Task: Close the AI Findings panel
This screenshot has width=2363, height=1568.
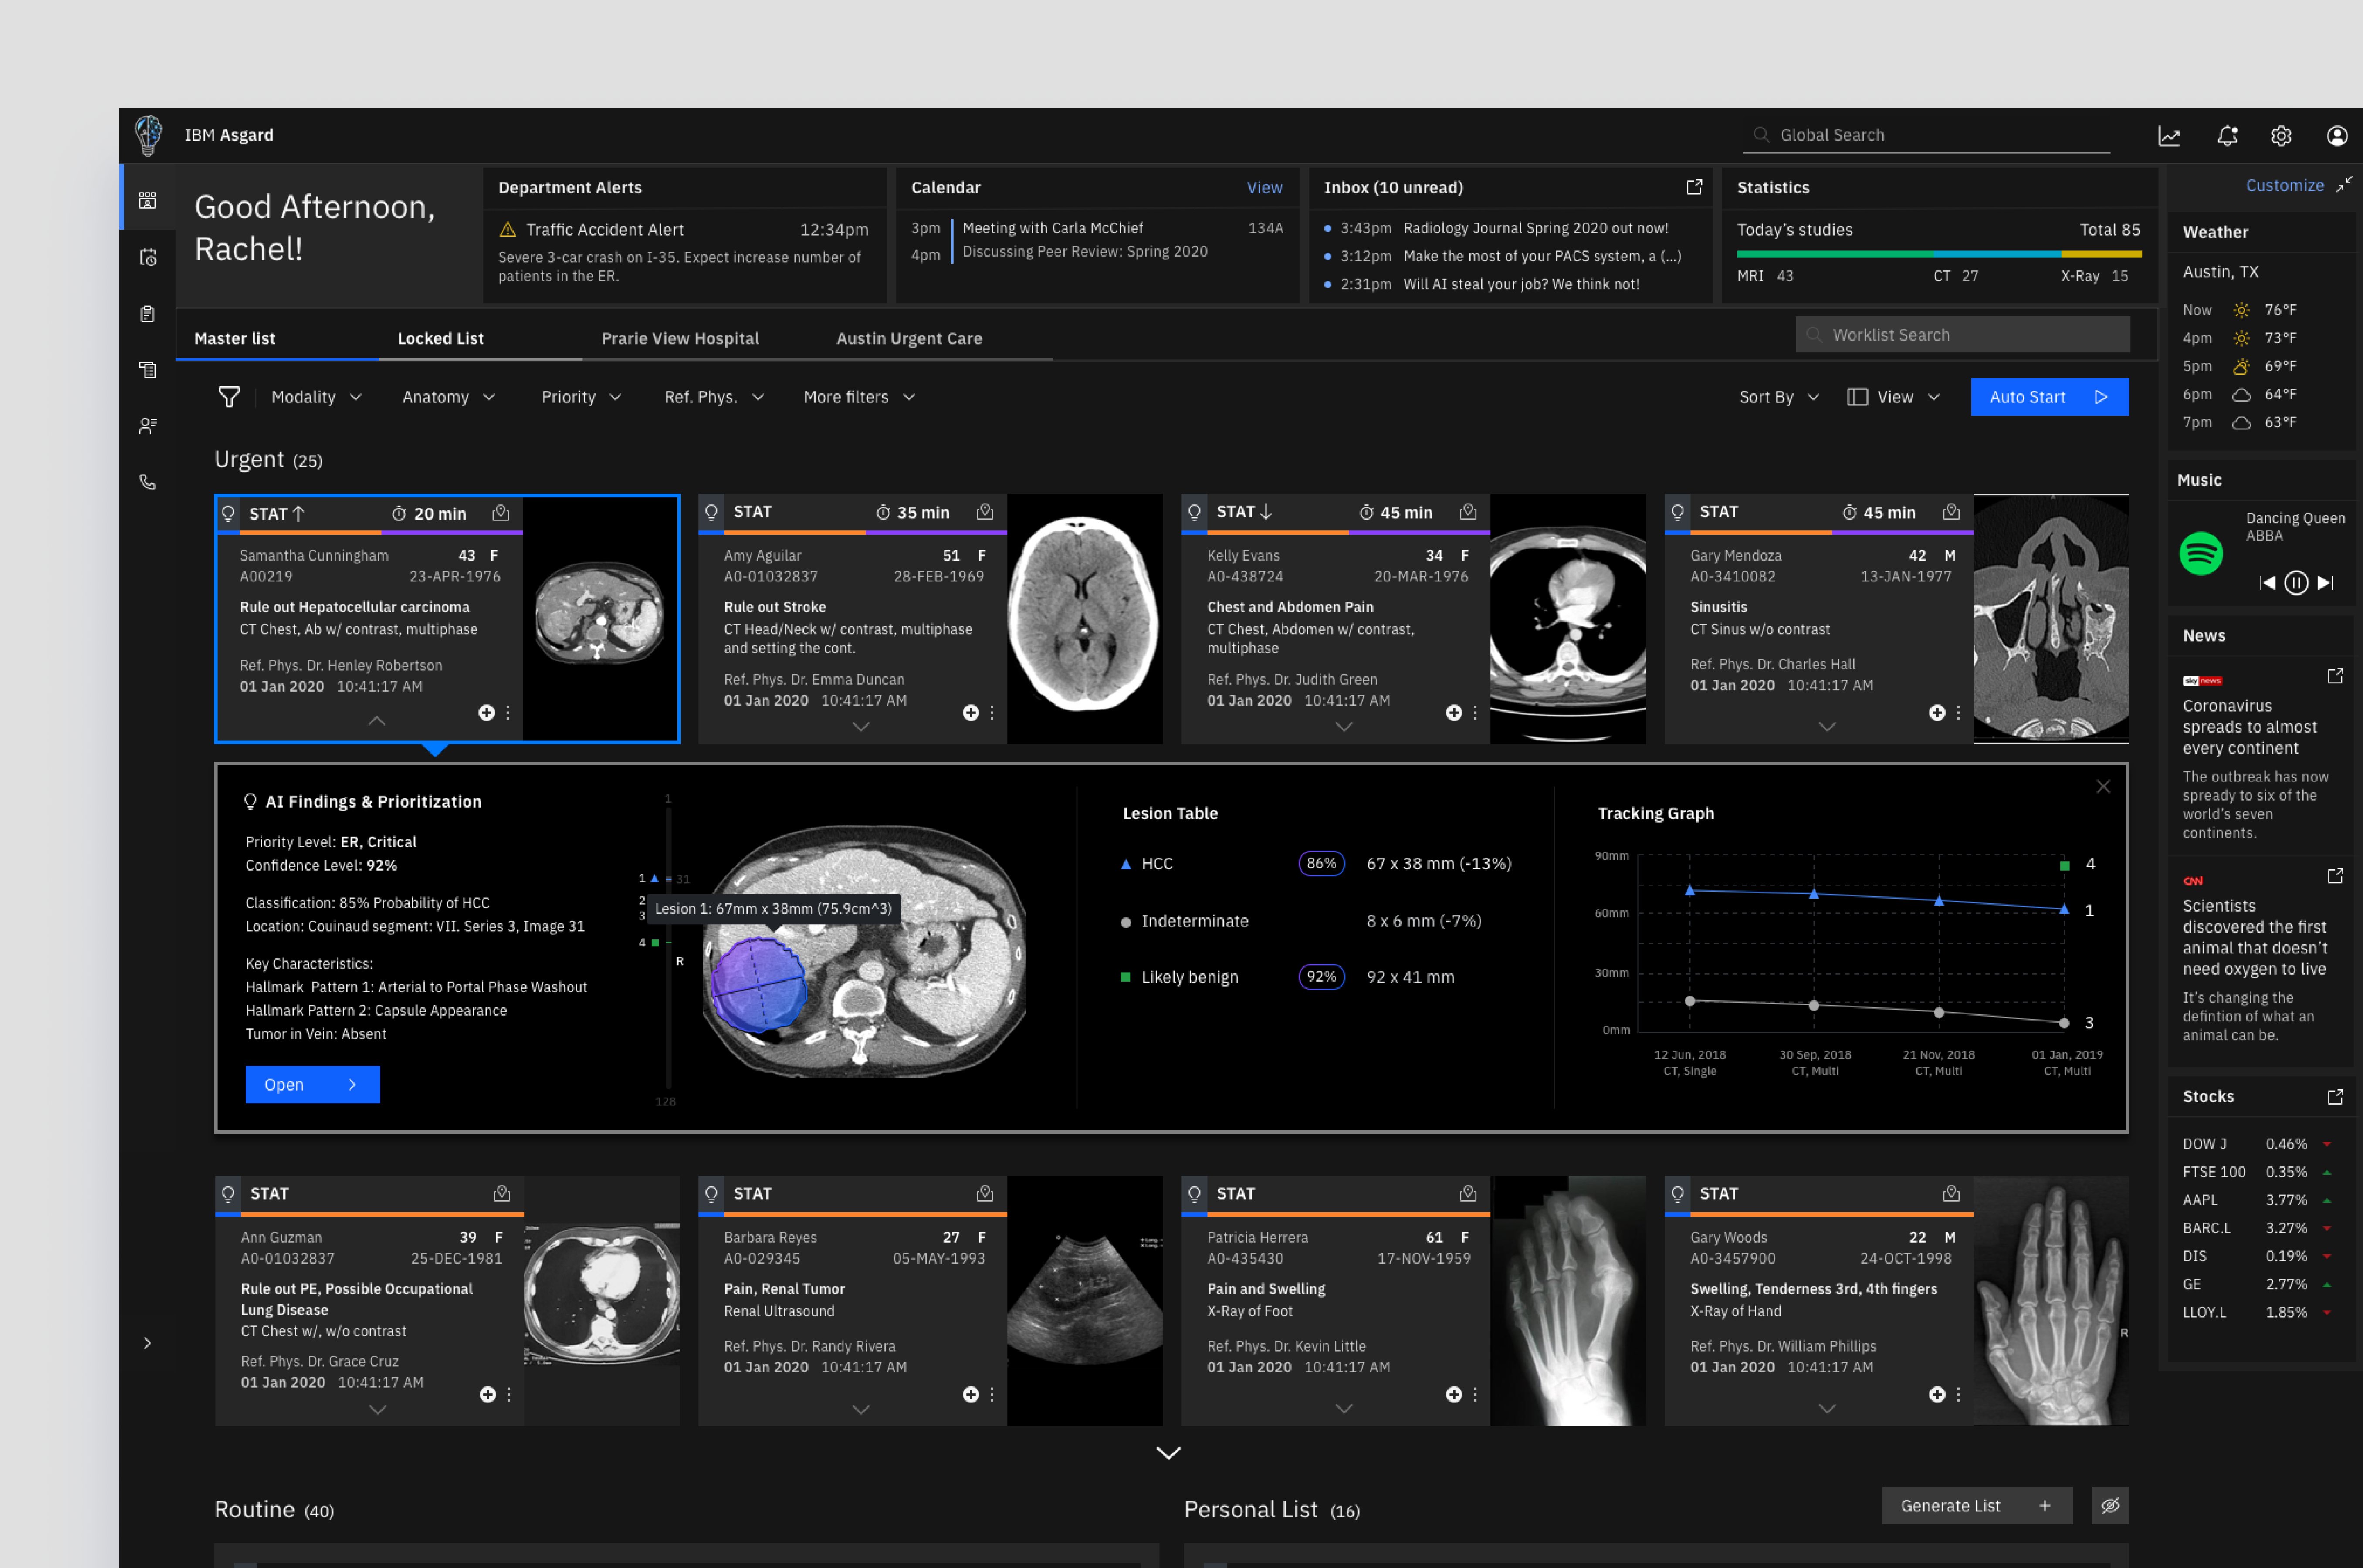Action: point(2103,787)
